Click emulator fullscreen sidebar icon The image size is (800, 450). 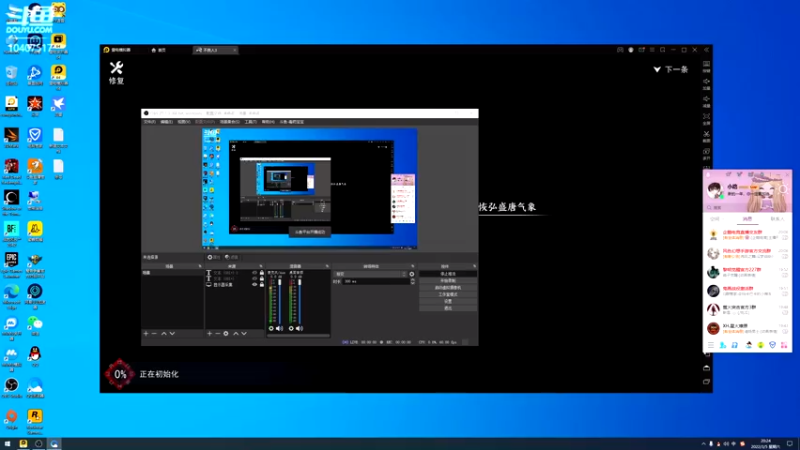706,116
